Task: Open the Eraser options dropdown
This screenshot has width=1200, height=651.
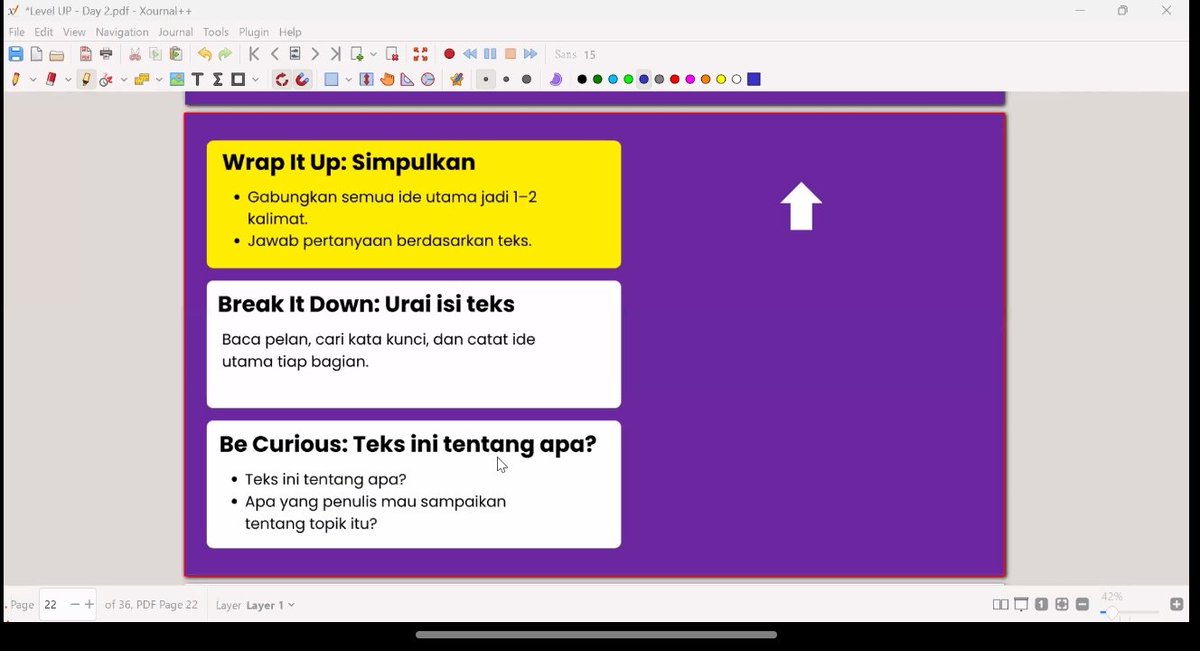Action: click(69, 80)
